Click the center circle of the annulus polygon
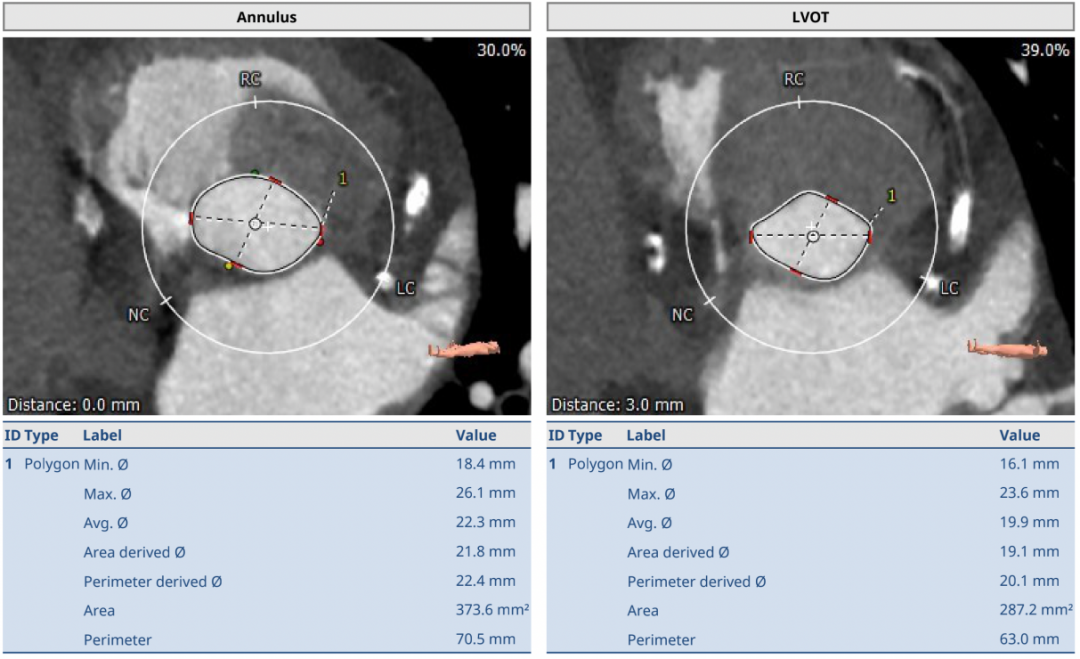The width and height of the screenshot is (1080, 659). click(x=255, y=224)
